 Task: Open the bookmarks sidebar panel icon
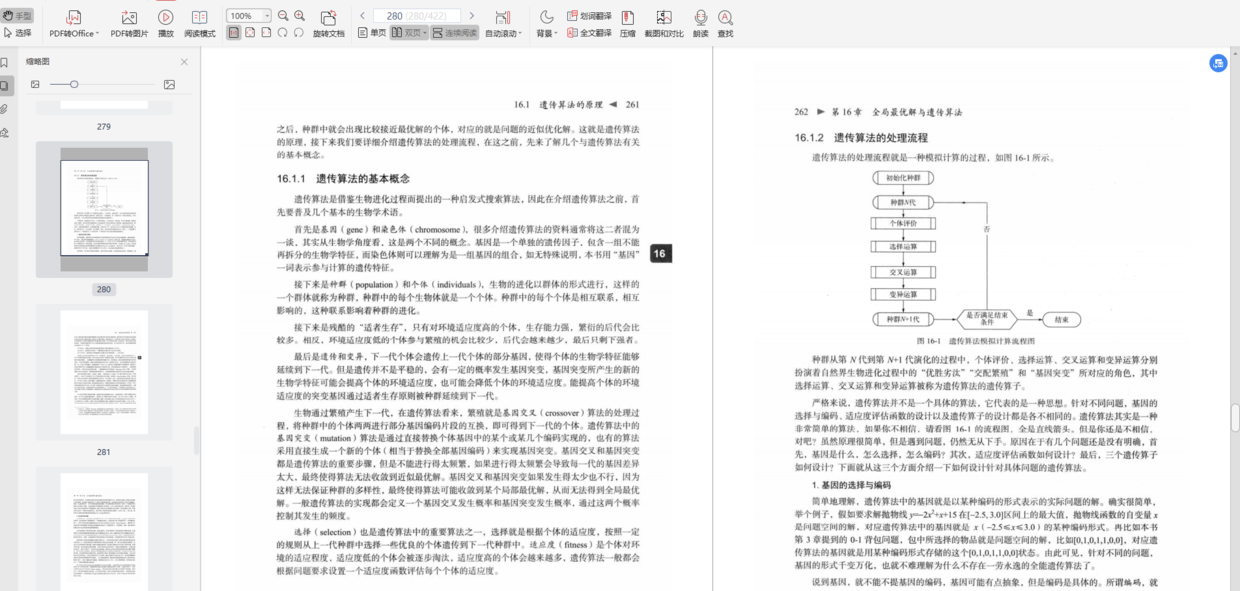click(6, 63)
